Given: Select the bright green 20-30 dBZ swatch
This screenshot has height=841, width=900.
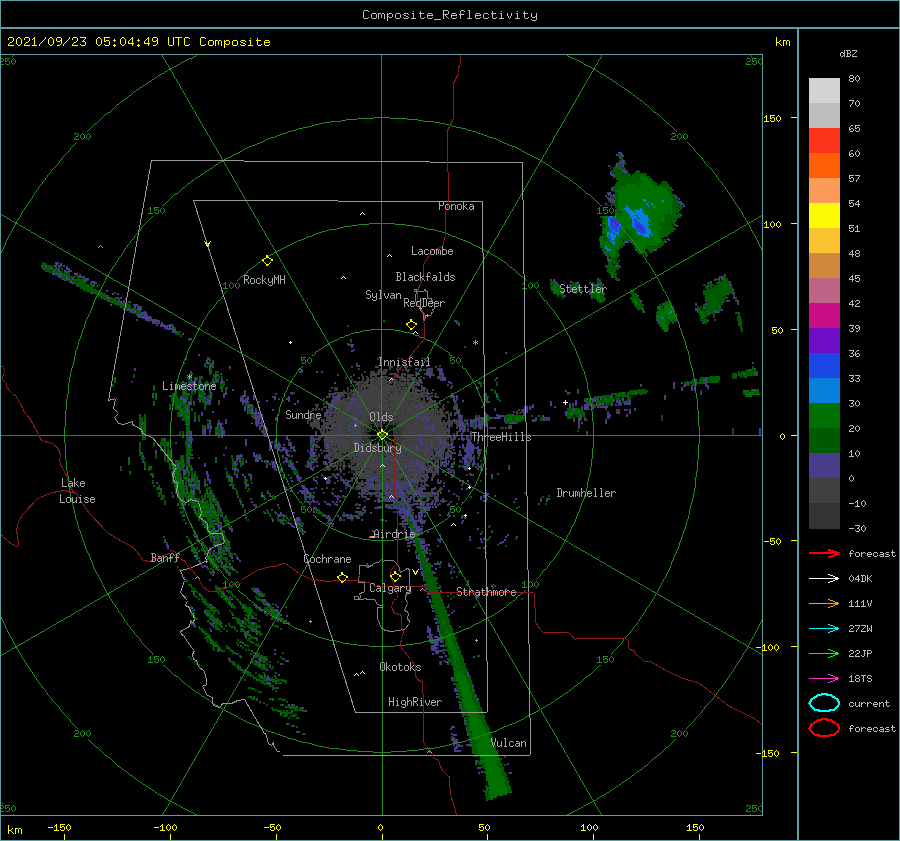Looking at the screenshot, I should point(824,416).
